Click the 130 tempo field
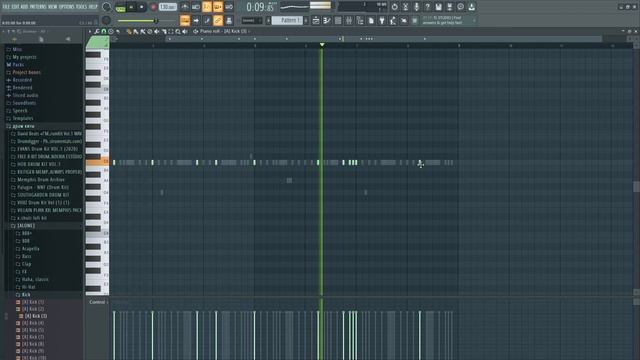Viewport: 640px width, 360px height. click(167, 7)
